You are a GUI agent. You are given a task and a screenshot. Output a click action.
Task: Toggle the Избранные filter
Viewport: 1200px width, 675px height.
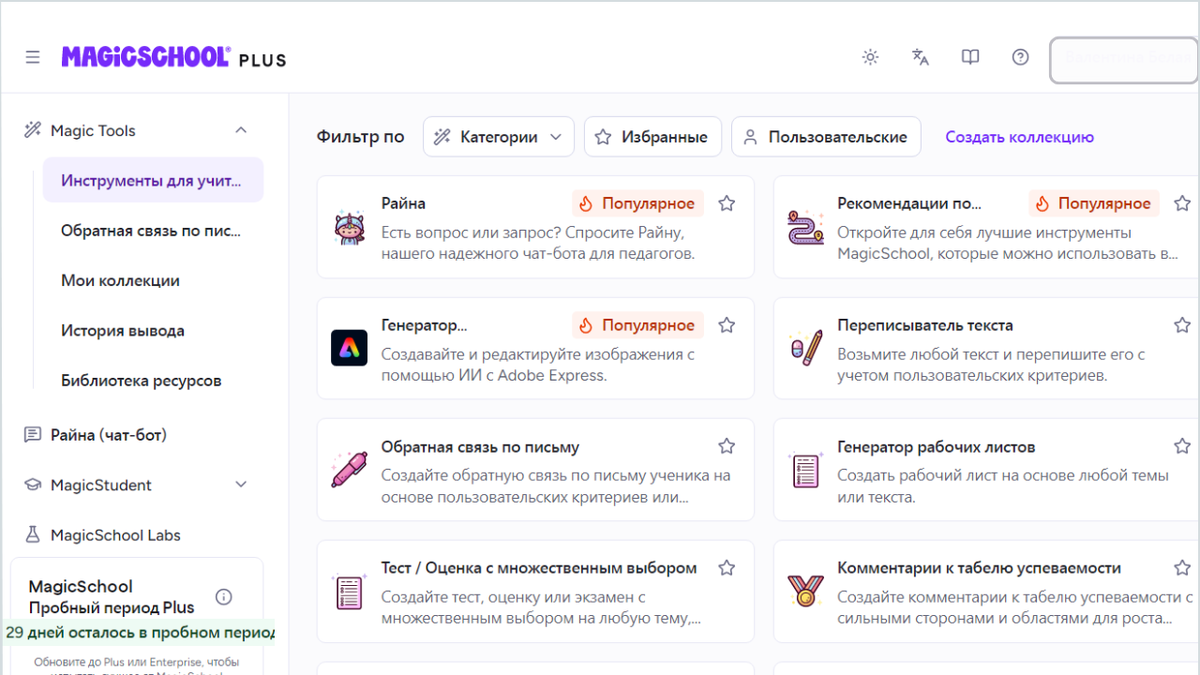(653, 137)
